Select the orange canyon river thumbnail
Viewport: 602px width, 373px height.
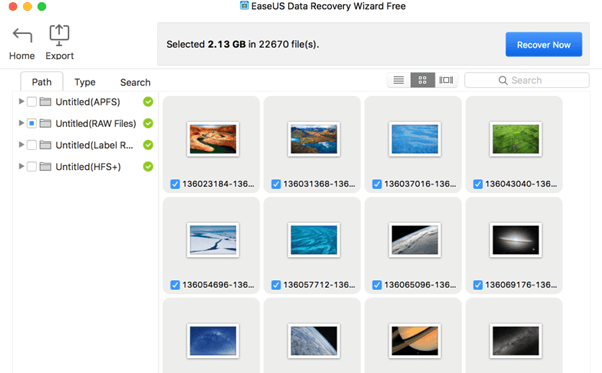[x=213, y=139]
